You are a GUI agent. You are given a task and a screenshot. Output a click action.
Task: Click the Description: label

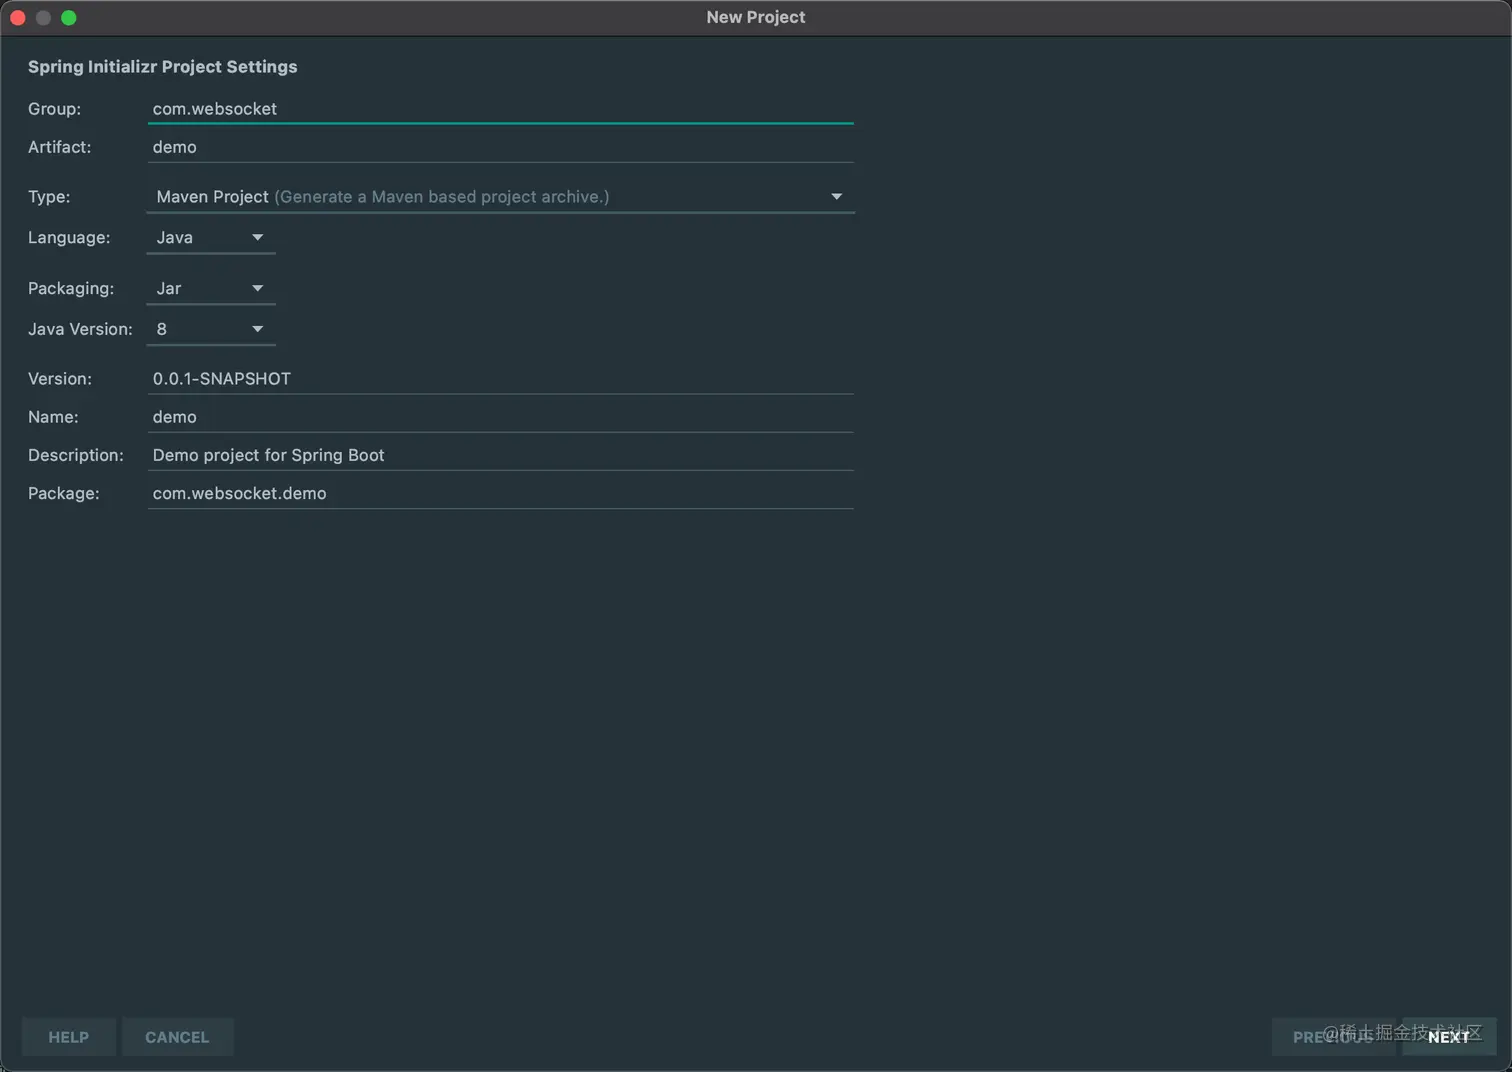tap(76, 454)
